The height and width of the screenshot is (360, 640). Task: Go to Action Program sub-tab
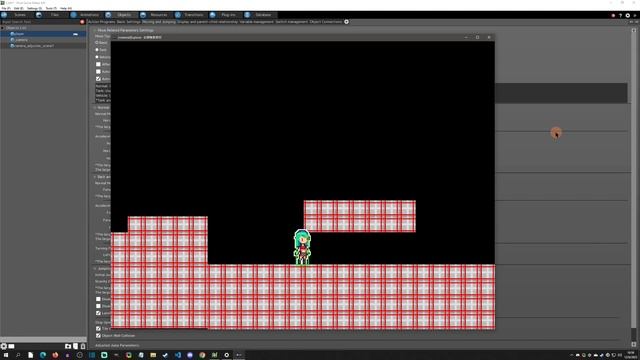(x=102, y=22)
